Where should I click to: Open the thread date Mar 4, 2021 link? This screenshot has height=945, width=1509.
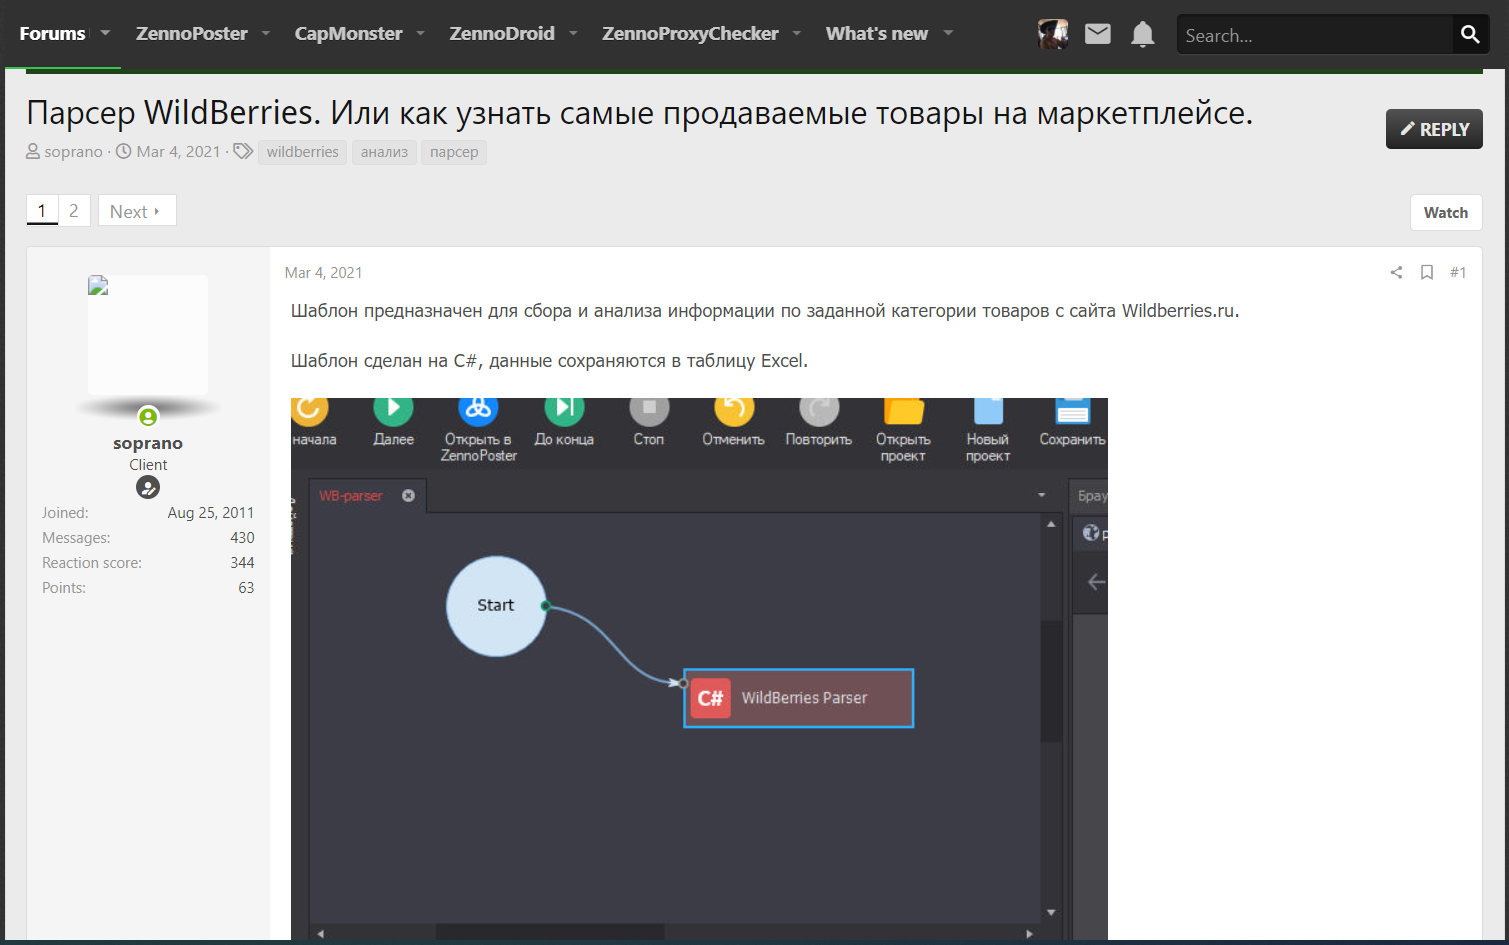(178, 152)
